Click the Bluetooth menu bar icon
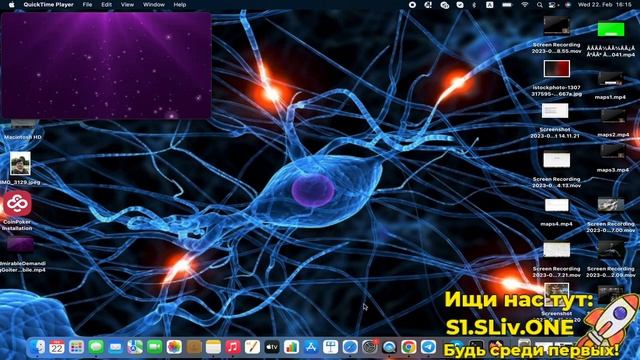640x360 pixels. pyautogui.click(x=474, y=5)
